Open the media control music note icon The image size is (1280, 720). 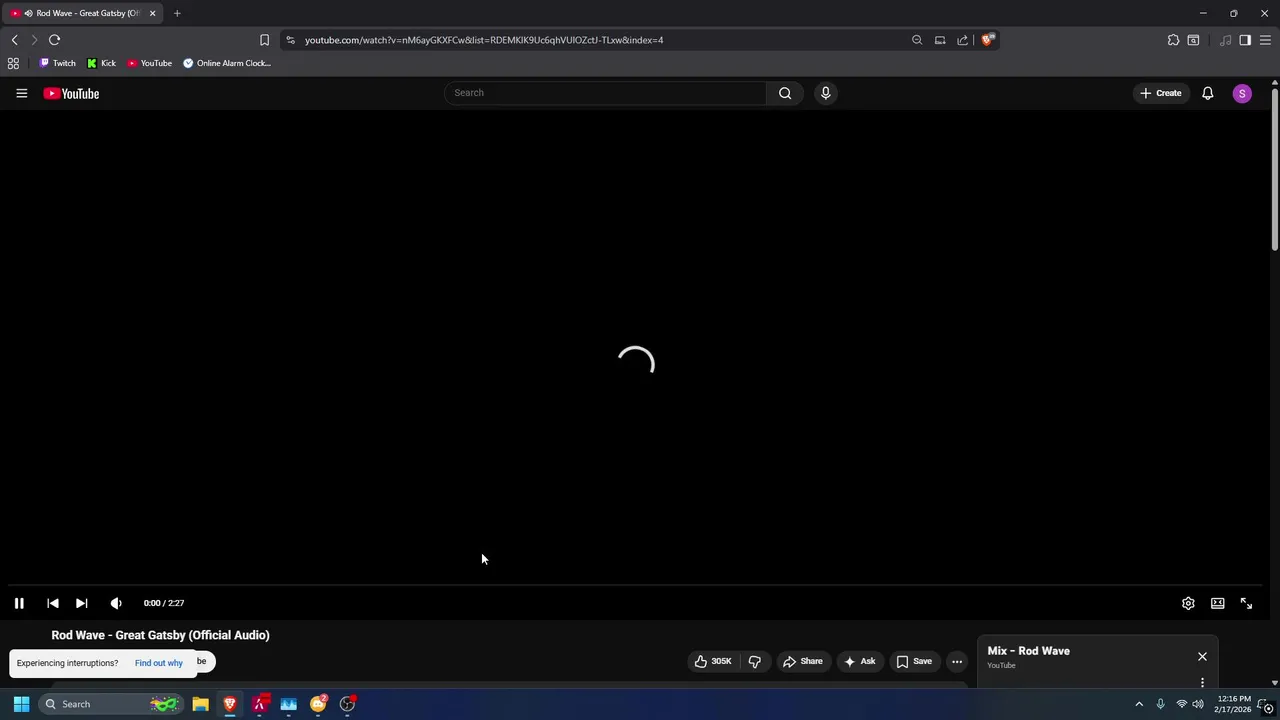(1225, 40)
